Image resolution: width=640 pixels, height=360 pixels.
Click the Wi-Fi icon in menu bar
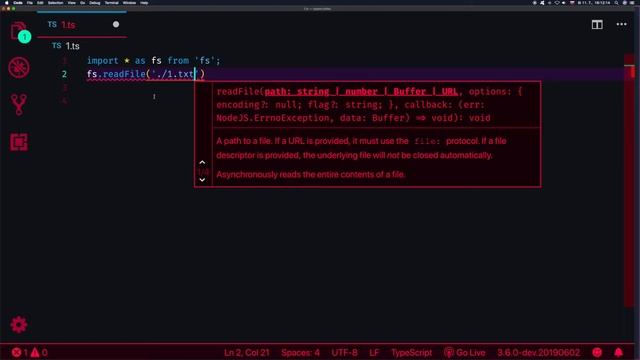click(x=557, y=3)
